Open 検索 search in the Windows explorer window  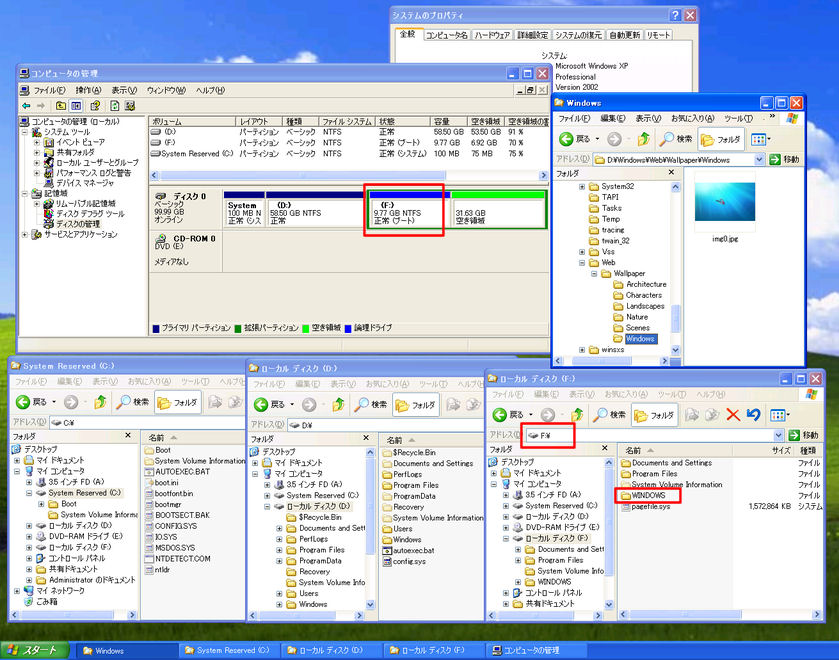tap(676, 139)
